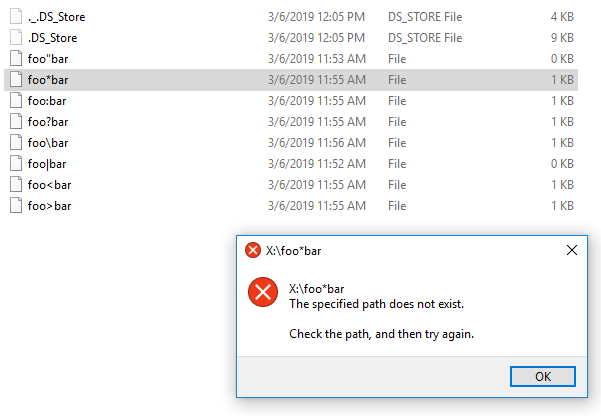The image size is (601, 416).
Task: Click file icon of foo<bar
Action: (15, 185)
